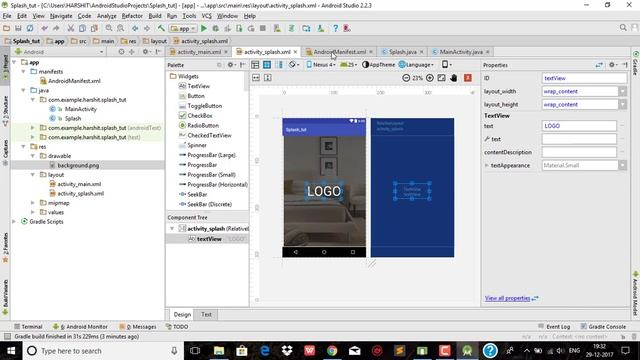Viewport: 640px width, 360px height.
Task: Select background.png in the project tree
Action: (78, 165)
